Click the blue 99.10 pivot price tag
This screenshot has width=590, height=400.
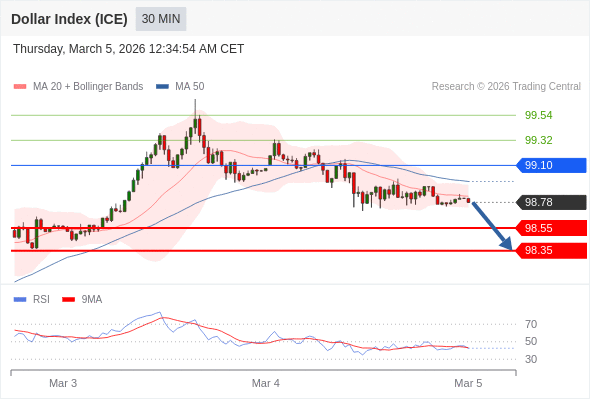[551, 165]
